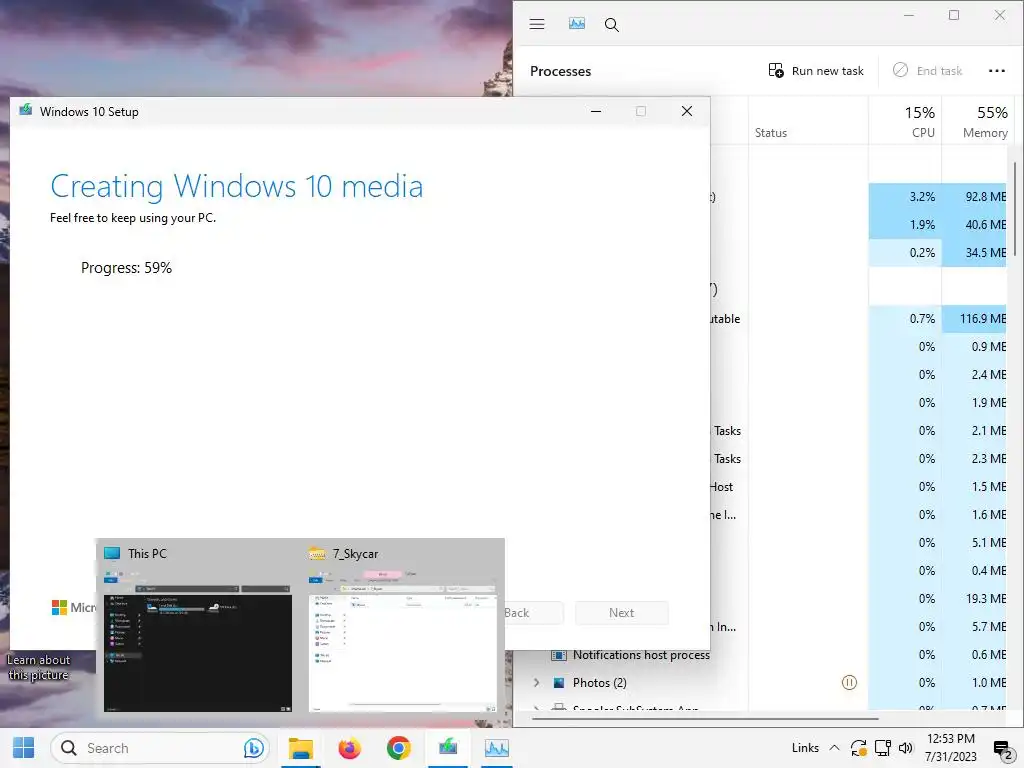Select the row with 116.9 MB memory

[x=859, y=319]
